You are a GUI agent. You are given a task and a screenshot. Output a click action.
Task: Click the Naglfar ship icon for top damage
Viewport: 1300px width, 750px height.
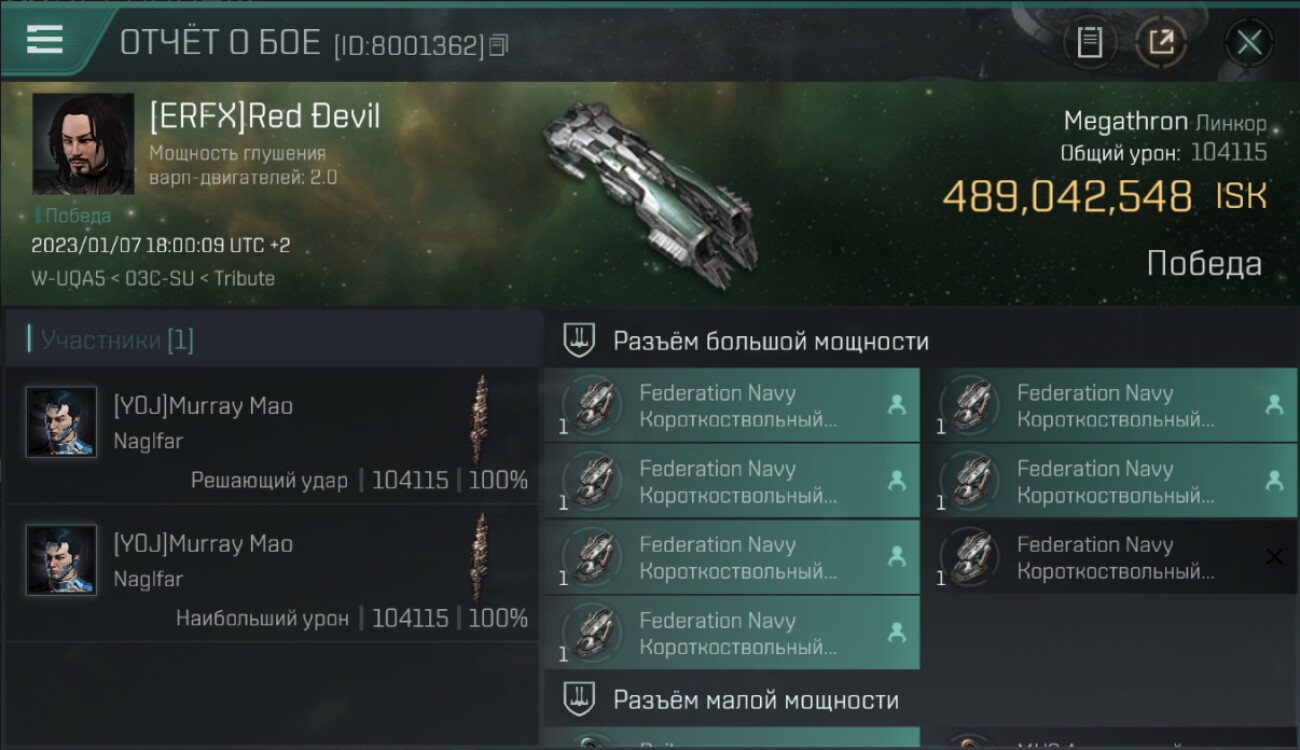tap(481, 558)
